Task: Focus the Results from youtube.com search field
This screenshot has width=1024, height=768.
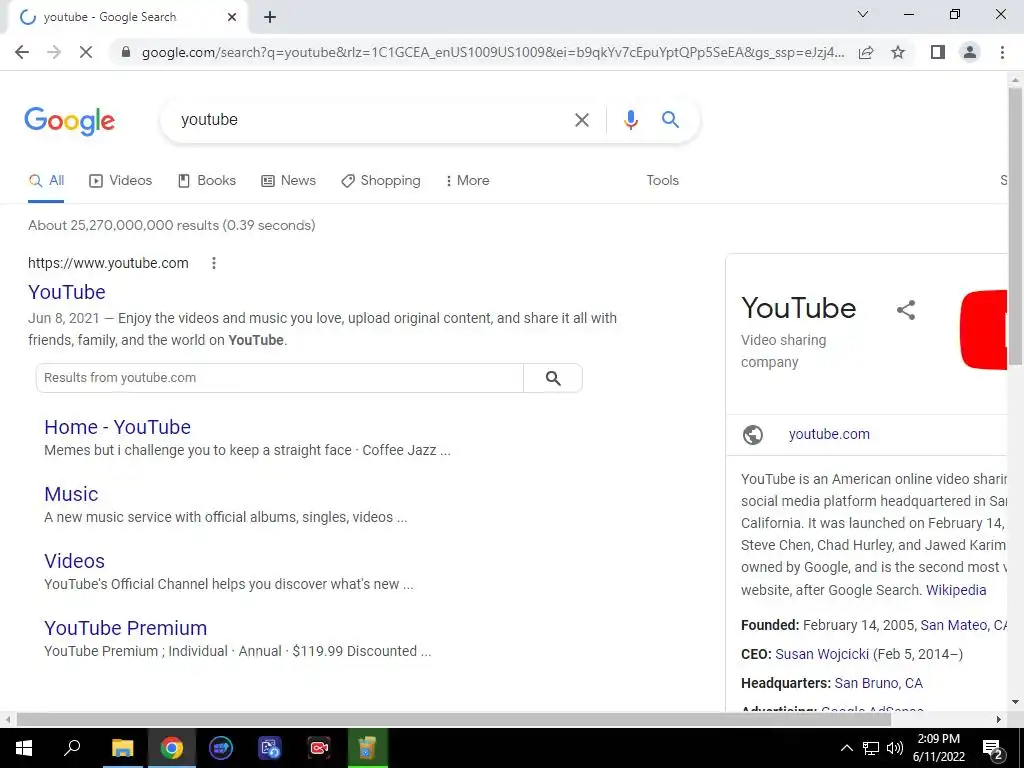Action: [x=280, y=378]
